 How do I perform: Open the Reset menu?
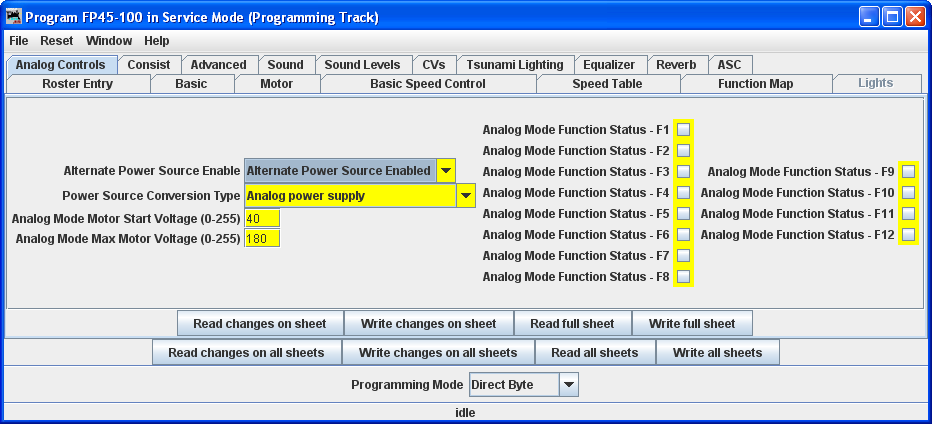point(57,41)
